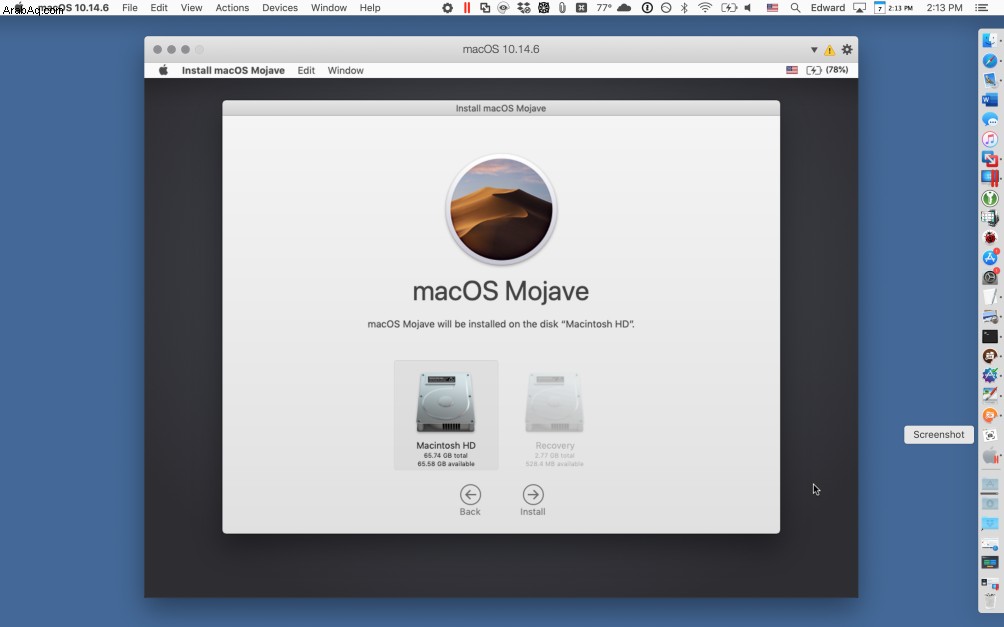Click the host battery charging icon
This screenshot has width=1004, height=627.
pyautogui.click(x=729, y=8)
